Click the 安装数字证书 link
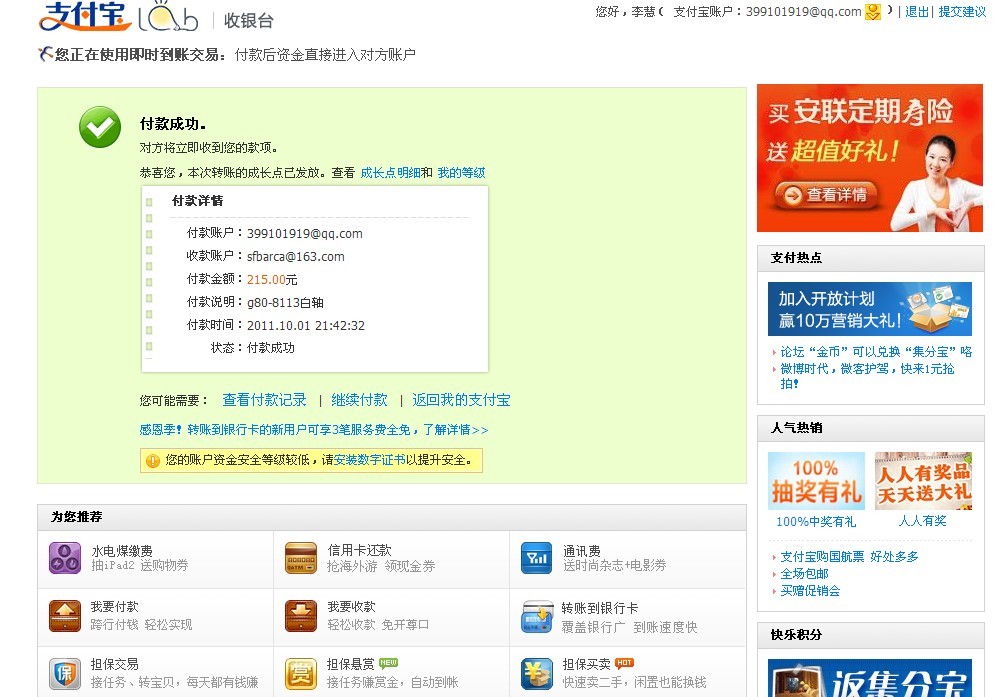Viewport: 1001px width, 697px height. (x=370, y=460)
